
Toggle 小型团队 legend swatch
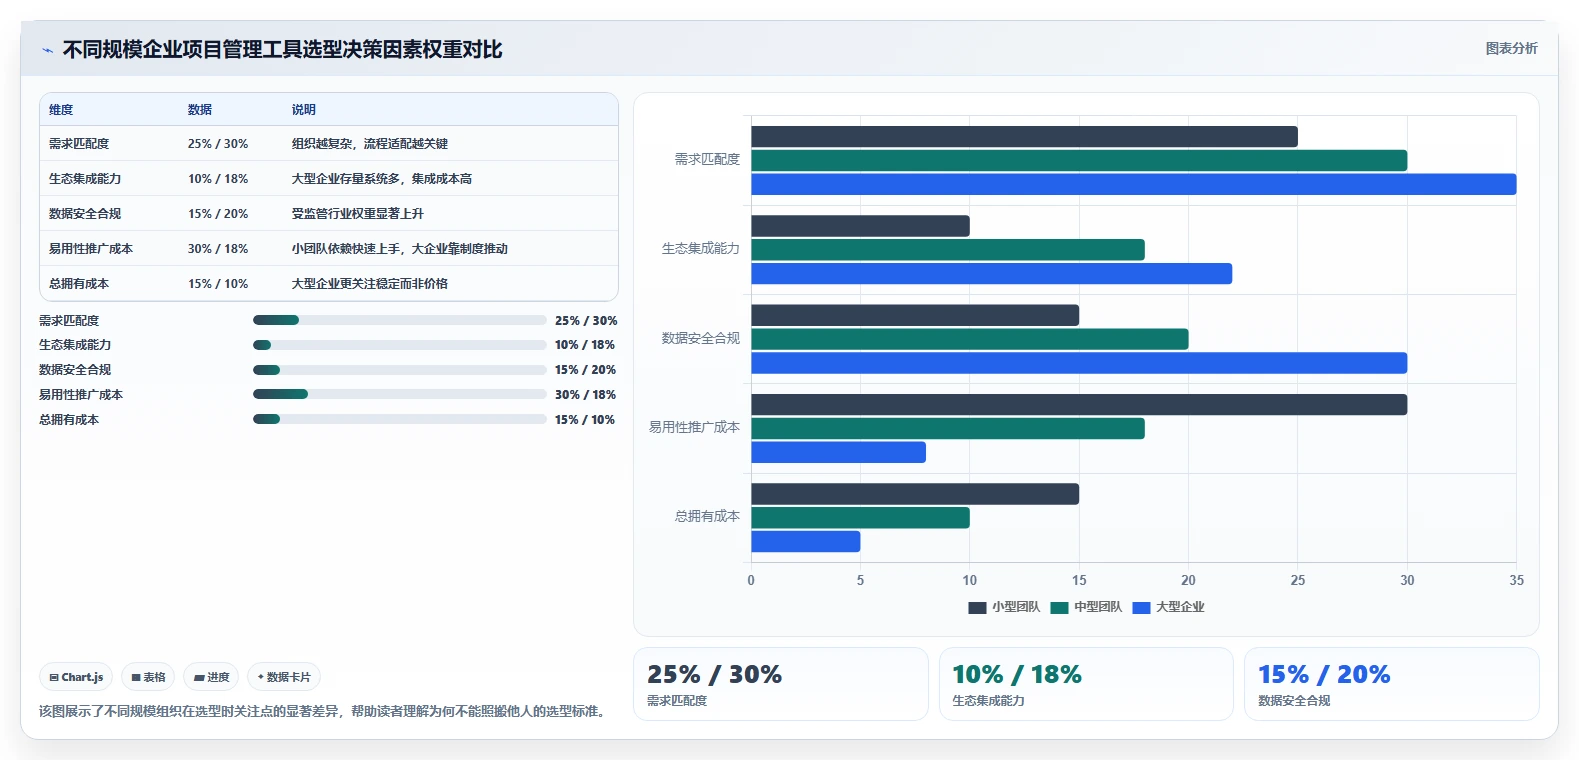tap(977, 607)
